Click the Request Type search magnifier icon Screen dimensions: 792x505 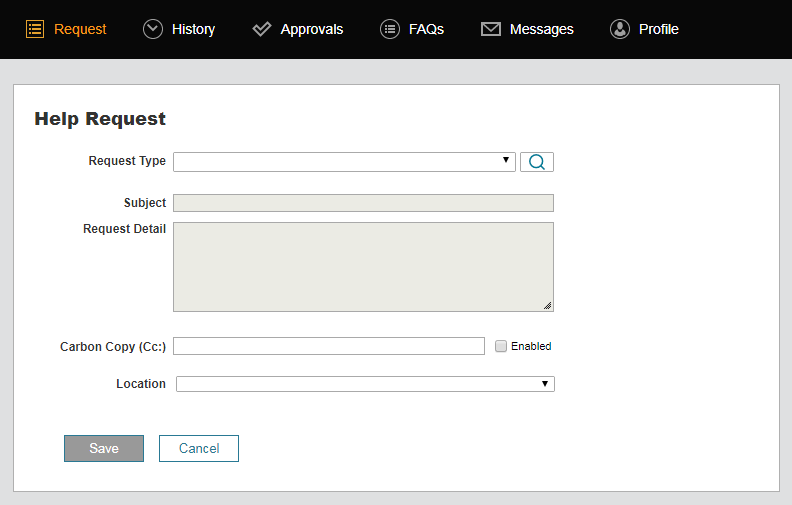point(537,162)
